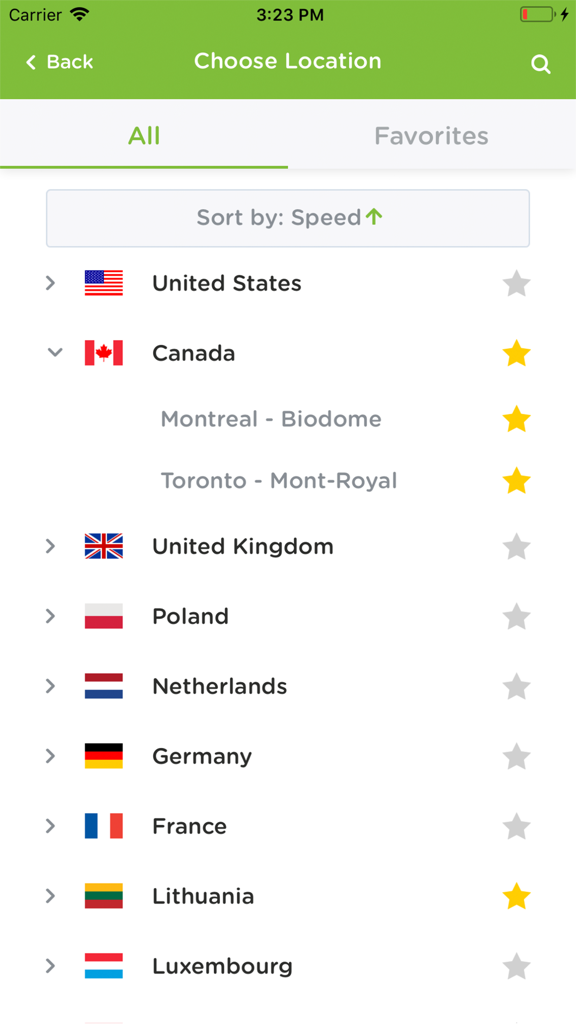Switch to the Favorites tab
Screen dimensions: 576x1024
click(431, 135)
